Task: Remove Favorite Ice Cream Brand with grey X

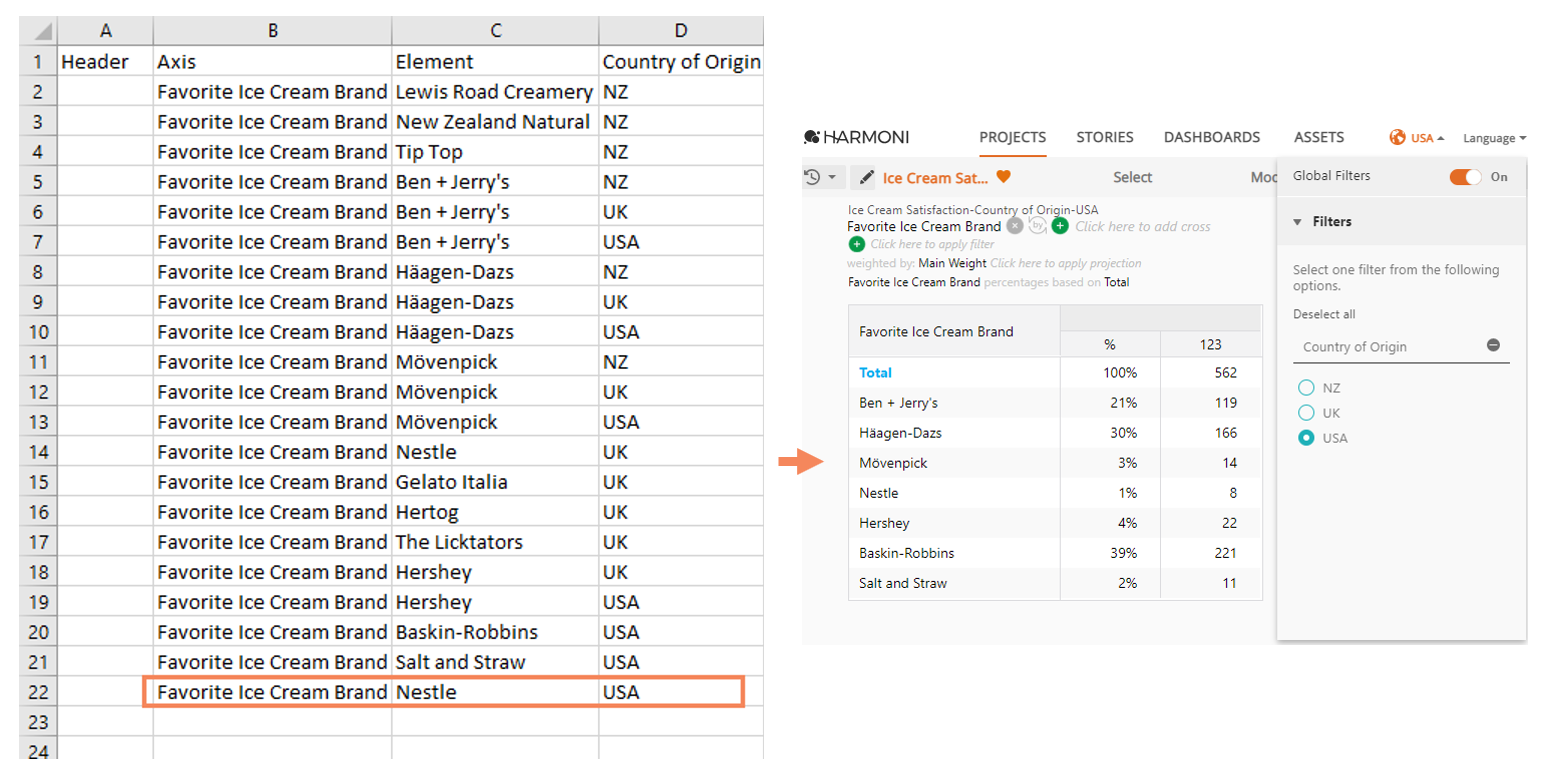Action: point(1015,226)
